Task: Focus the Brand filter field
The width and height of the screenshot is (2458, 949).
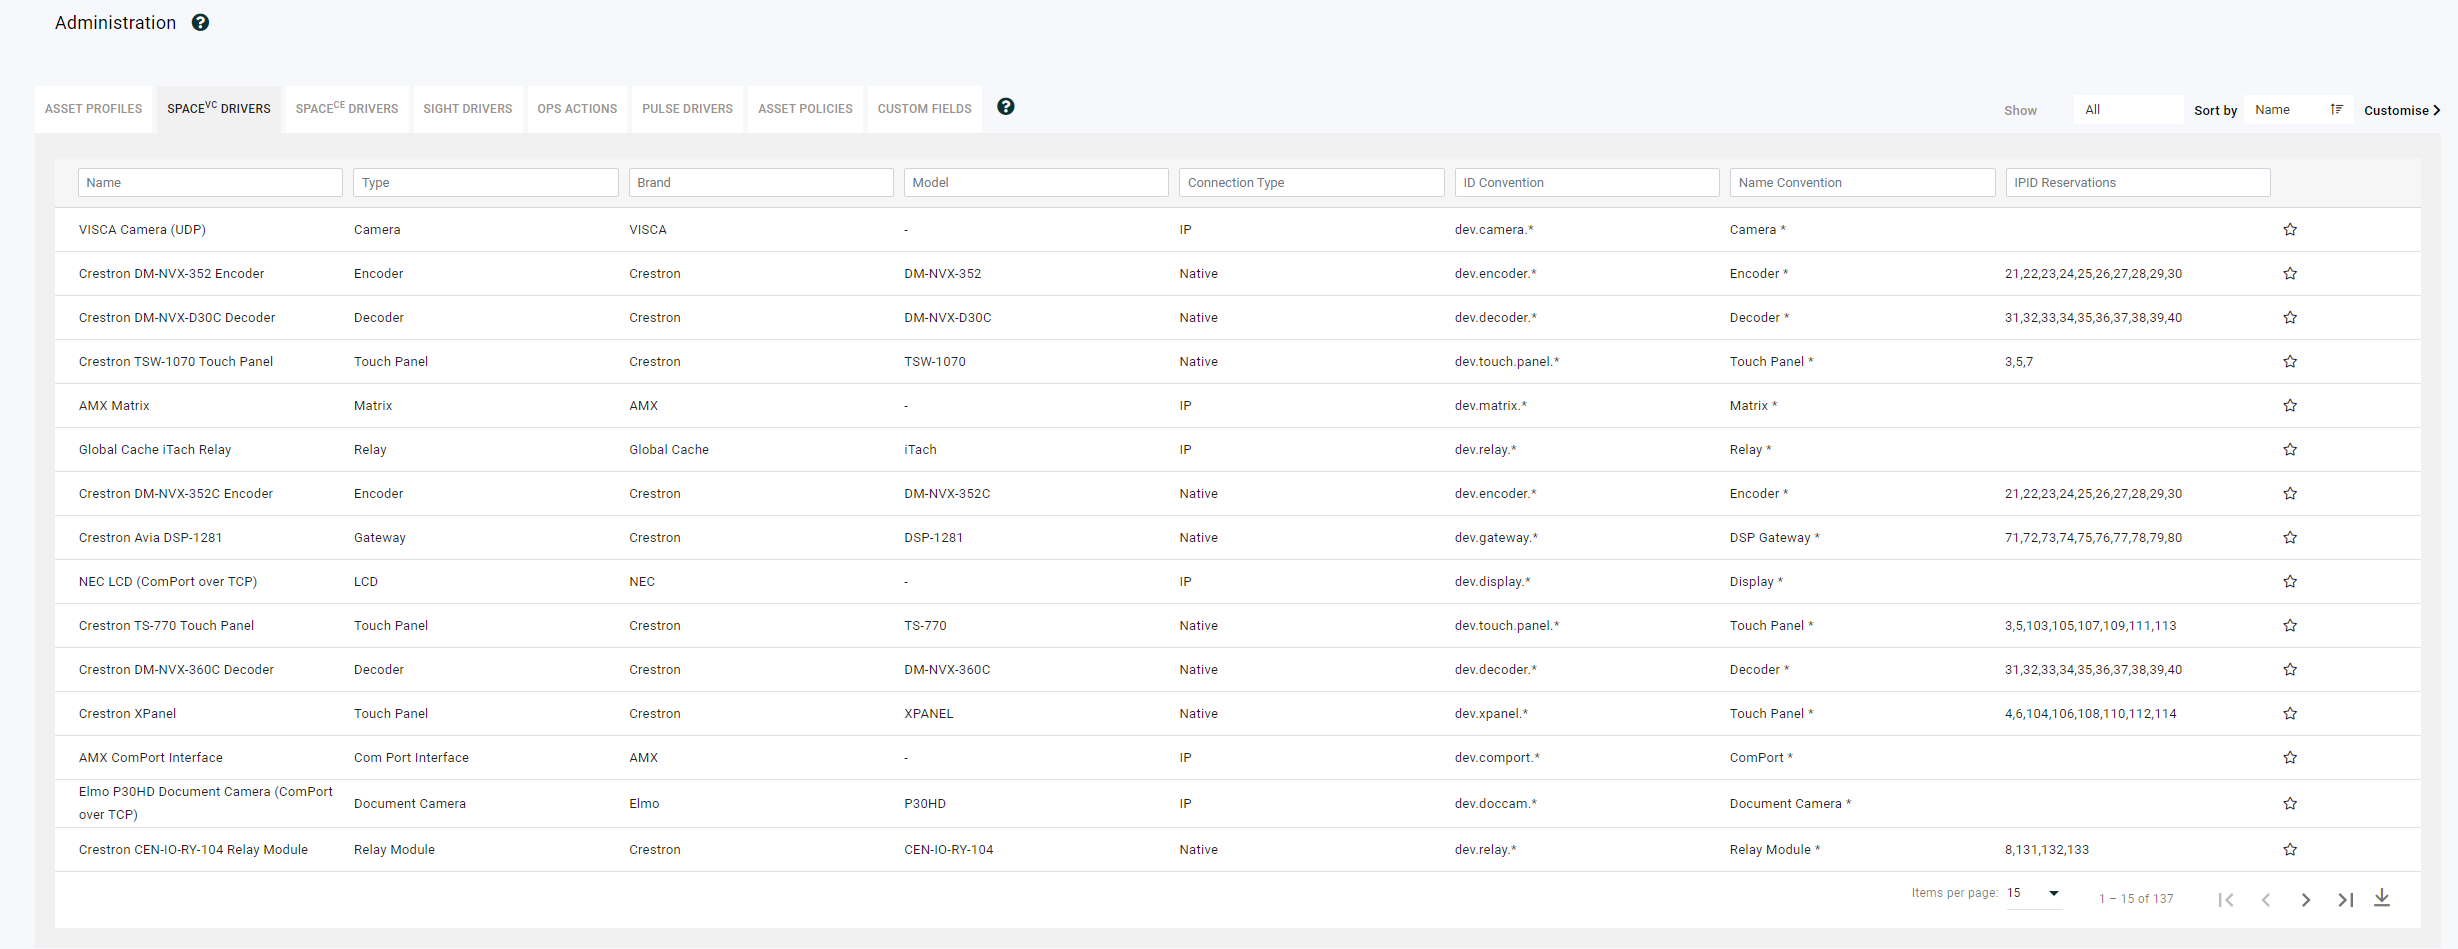Action: pyautogui.click(x=761, y=182)
